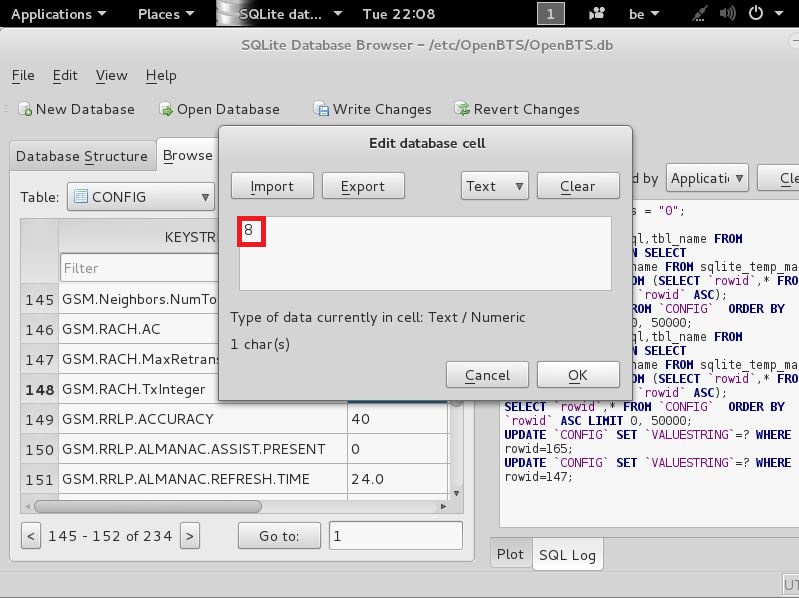Select GSM.RRLP.ALMANAC.REFRESH.TIME cell

[x=203, y=479]
